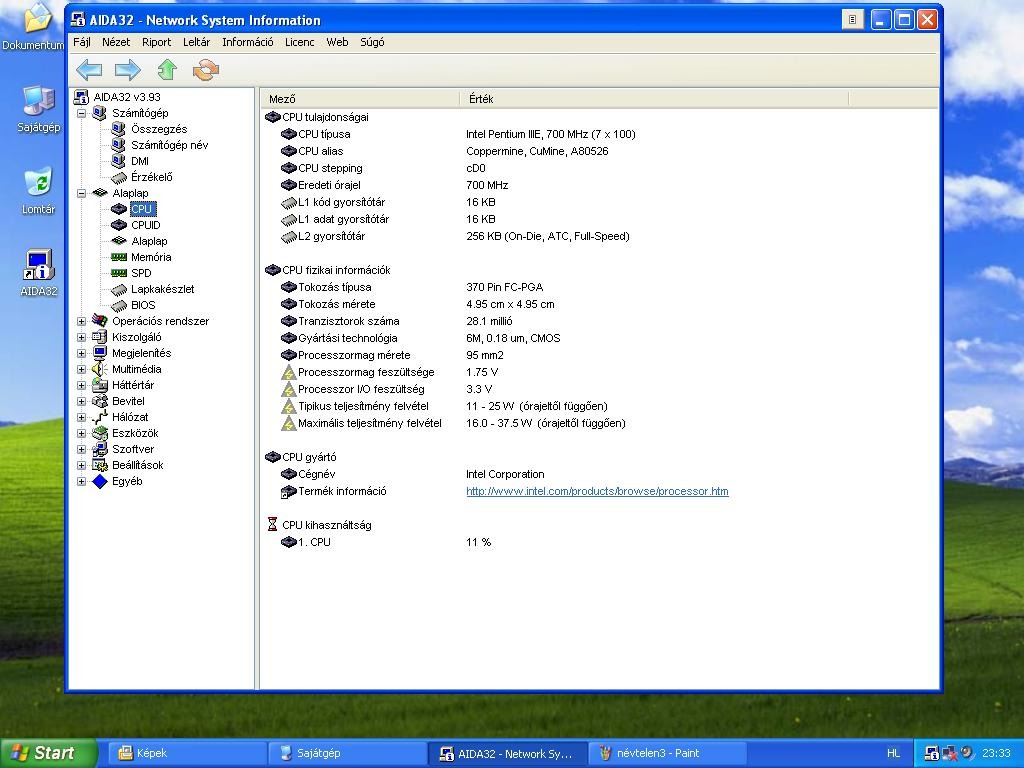This screenshot has width=1024, height=768.
Task: Expand the Szoftver branch
Action: [x=82, y=449]
